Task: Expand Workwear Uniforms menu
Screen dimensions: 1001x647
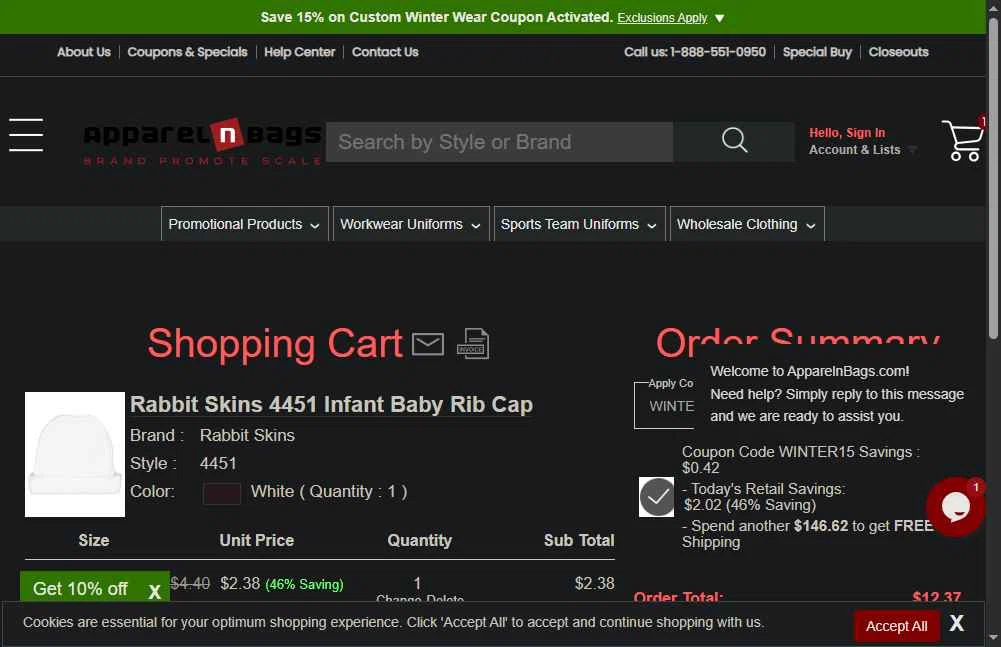Action: [411, 224]
